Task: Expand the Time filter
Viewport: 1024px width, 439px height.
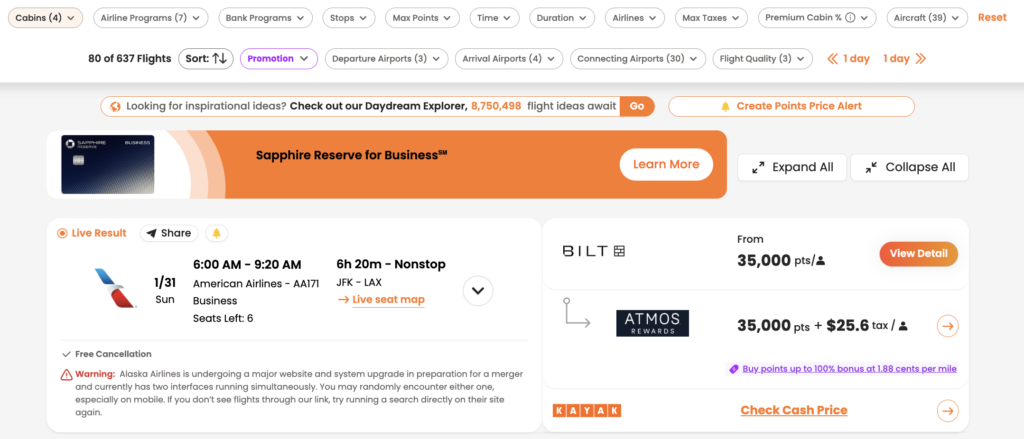Action: 494,18
